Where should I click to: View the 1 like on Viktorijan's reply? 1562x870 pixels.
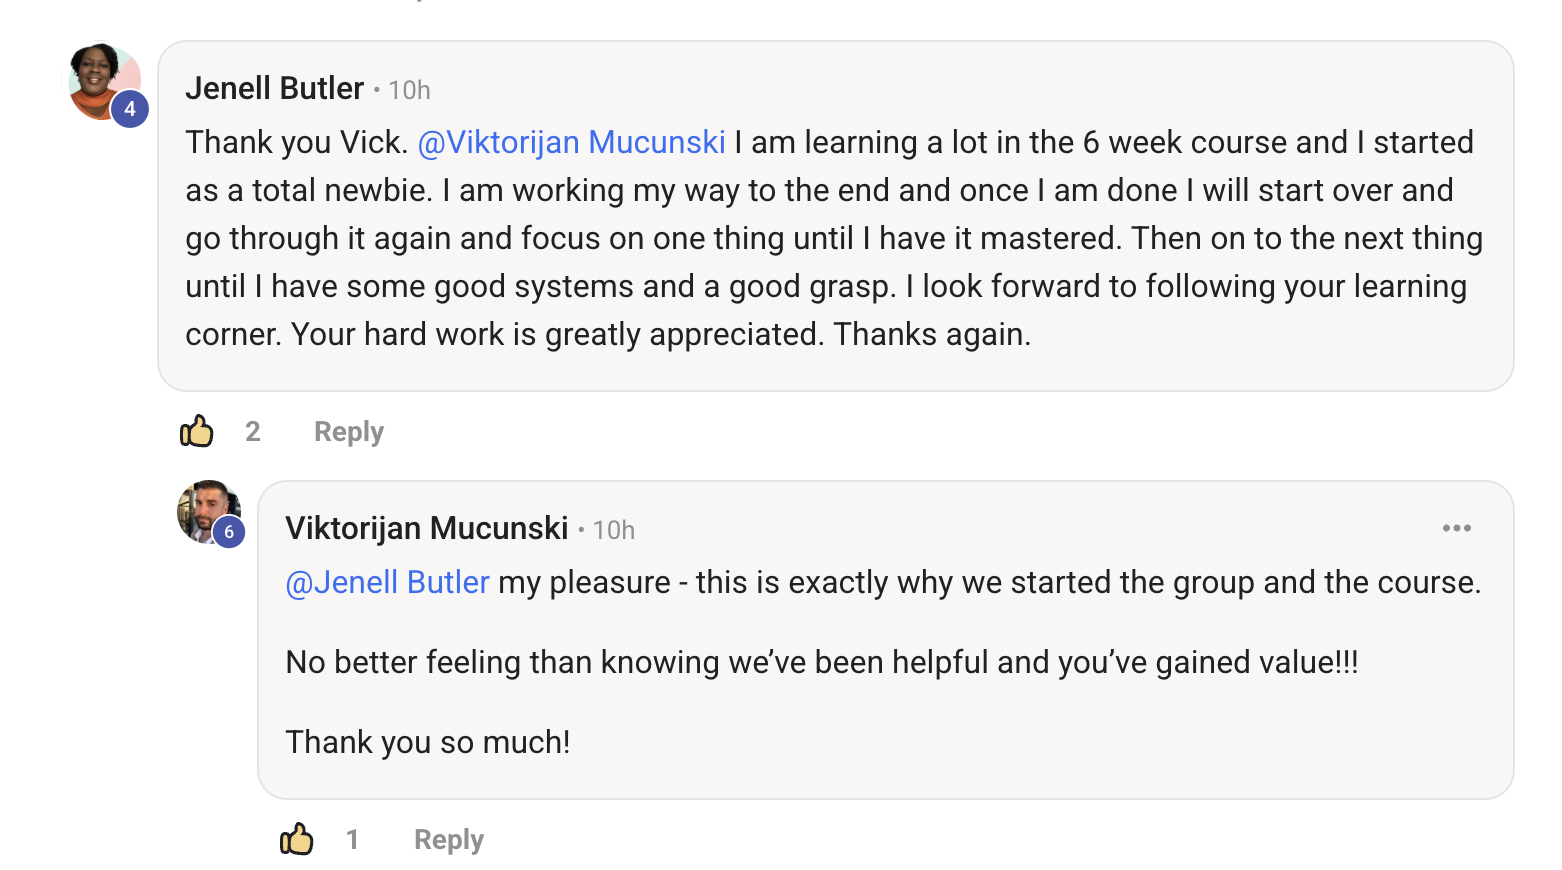(352, 840)
